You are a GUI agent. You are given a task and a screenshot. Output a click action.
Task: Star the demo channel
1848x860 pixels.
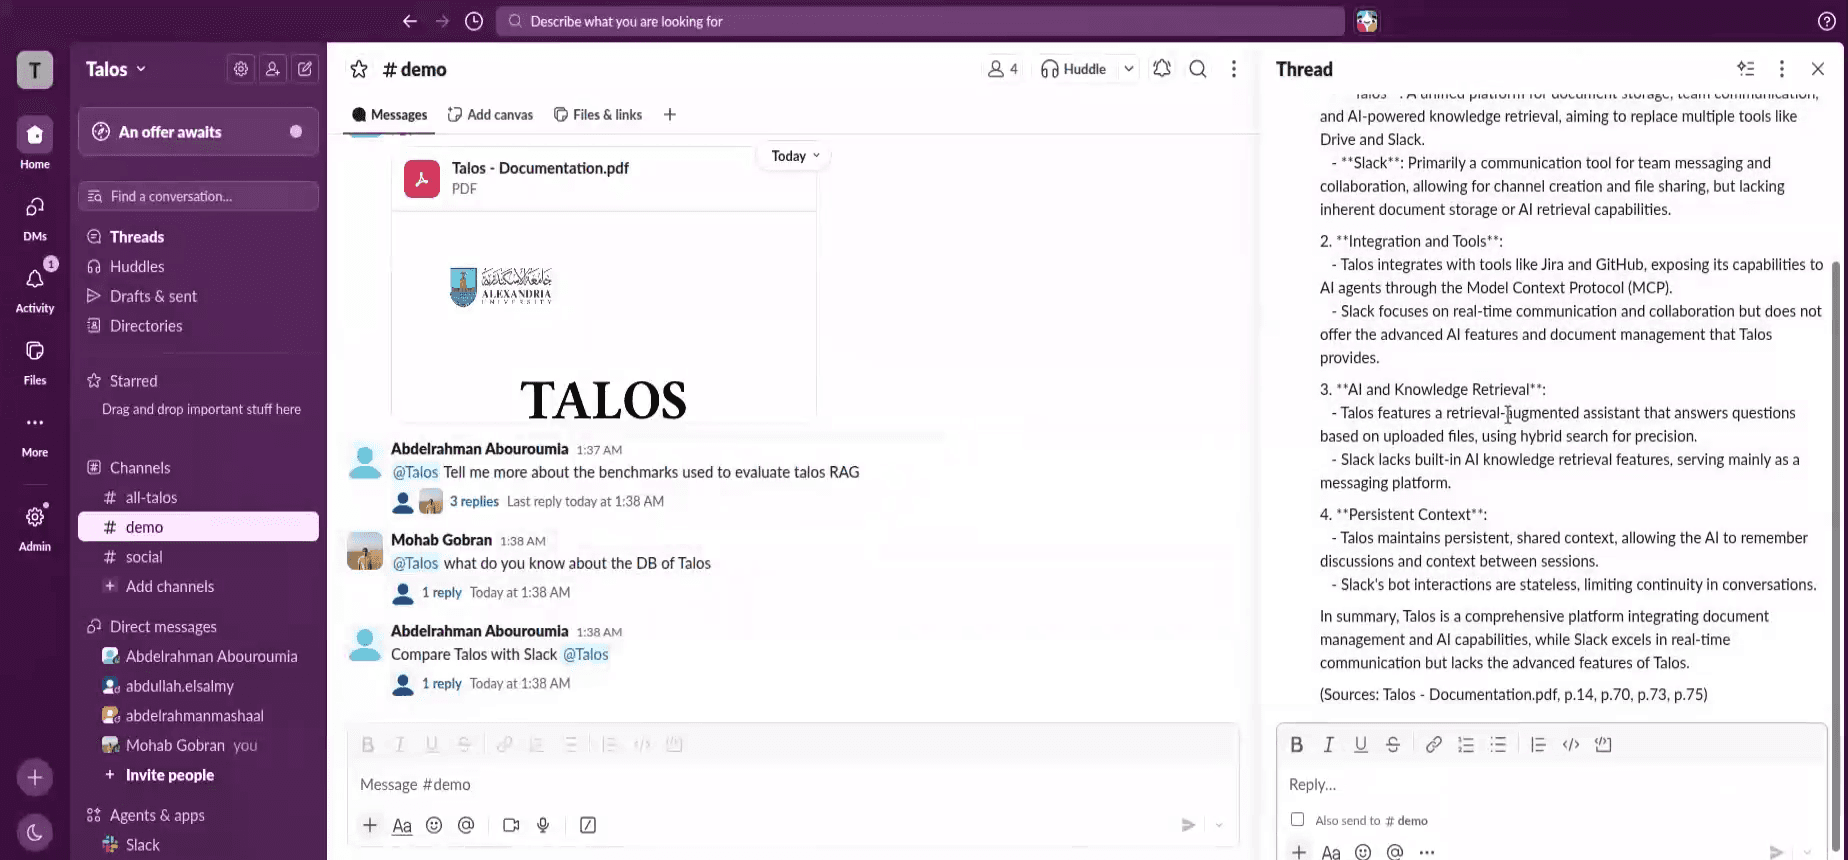[359, 69]
